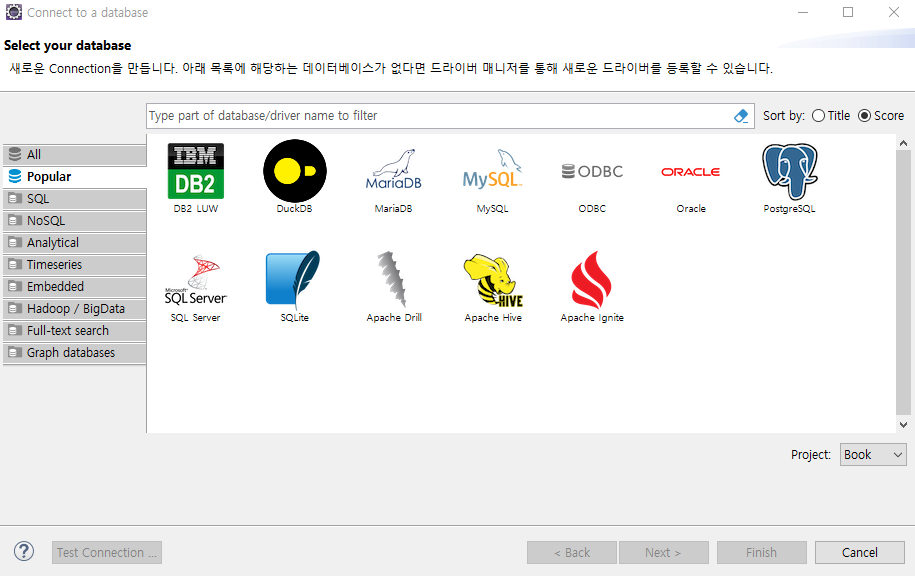Select the ODBC driver icon

point(592,172)
